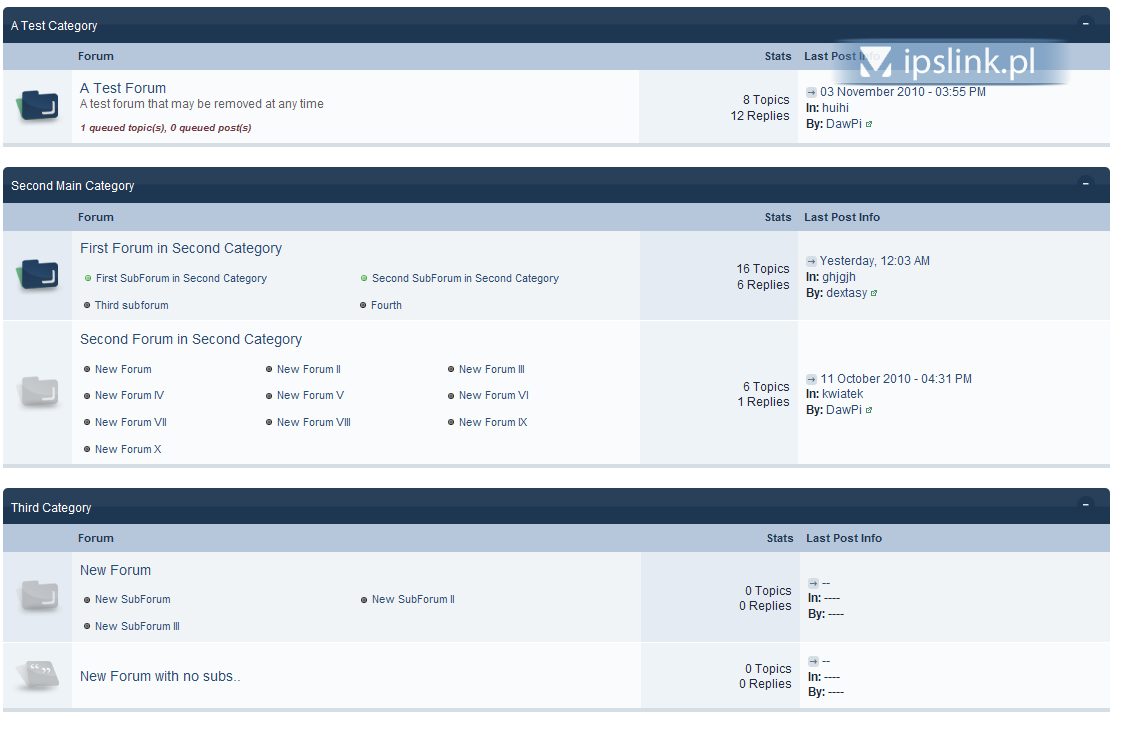
Task: Collapse the A Test Category section
Action: point(1086,23)
